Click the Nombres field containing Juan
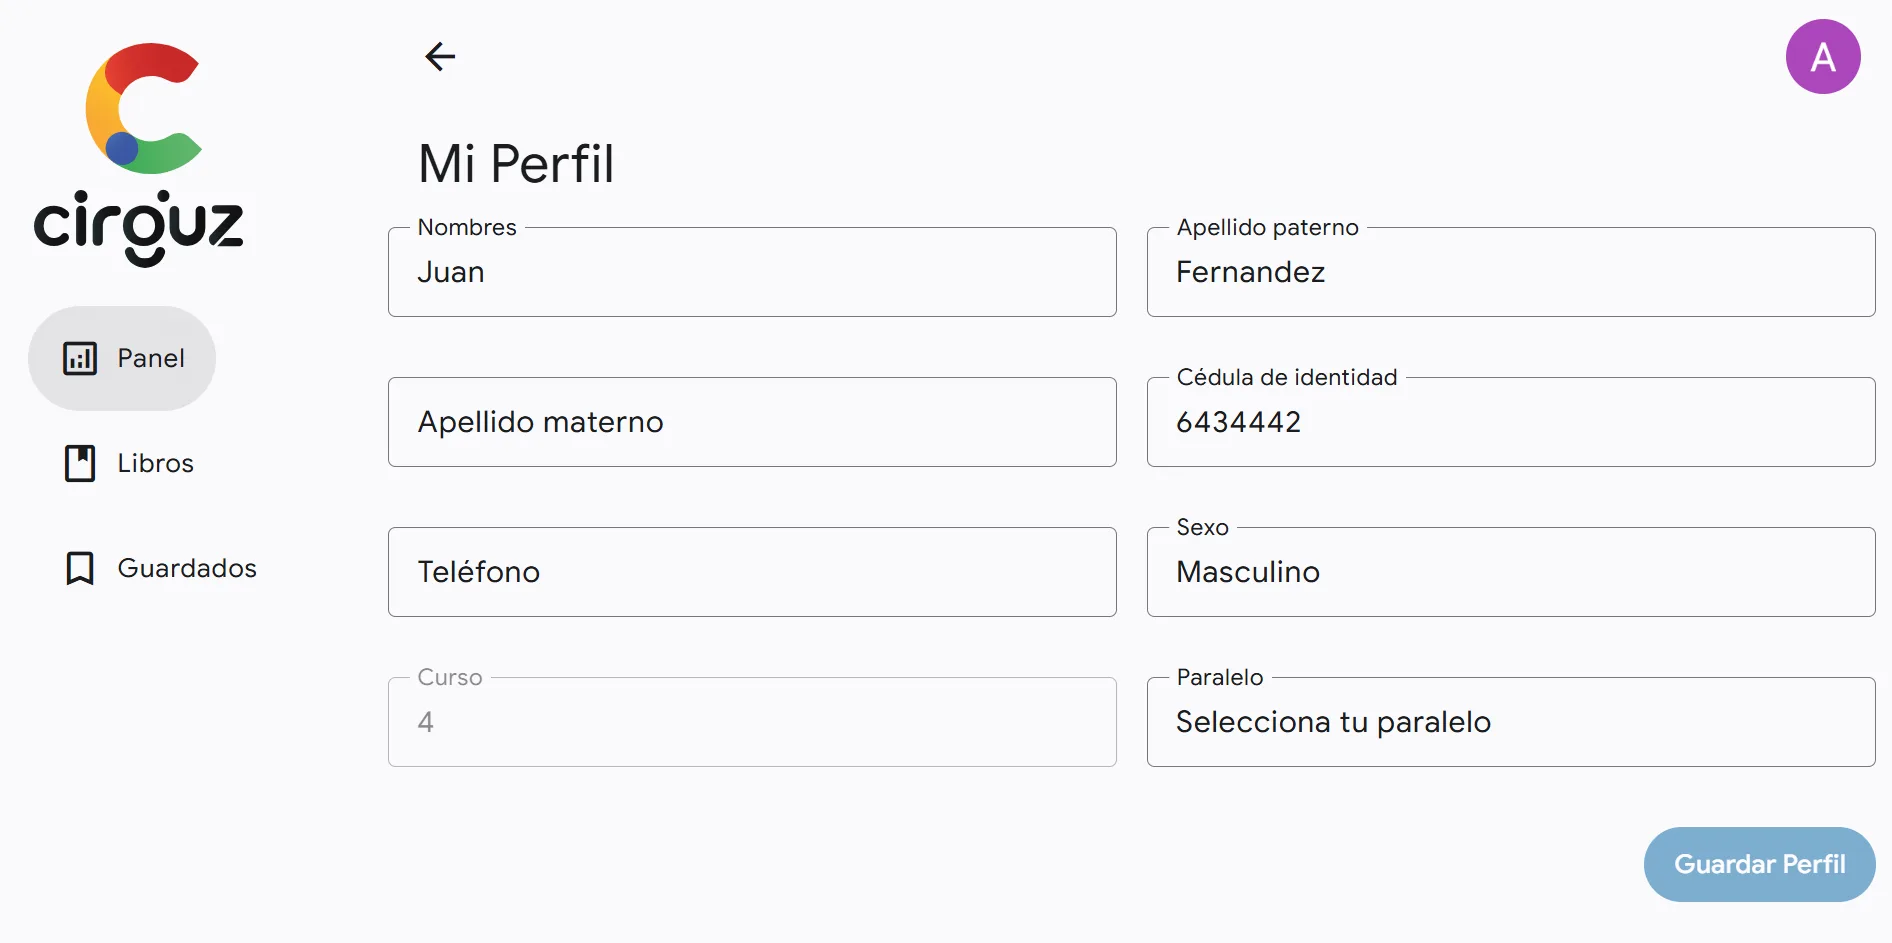The height and width of the screenshot is (943, 1892). tap(751, 272)
